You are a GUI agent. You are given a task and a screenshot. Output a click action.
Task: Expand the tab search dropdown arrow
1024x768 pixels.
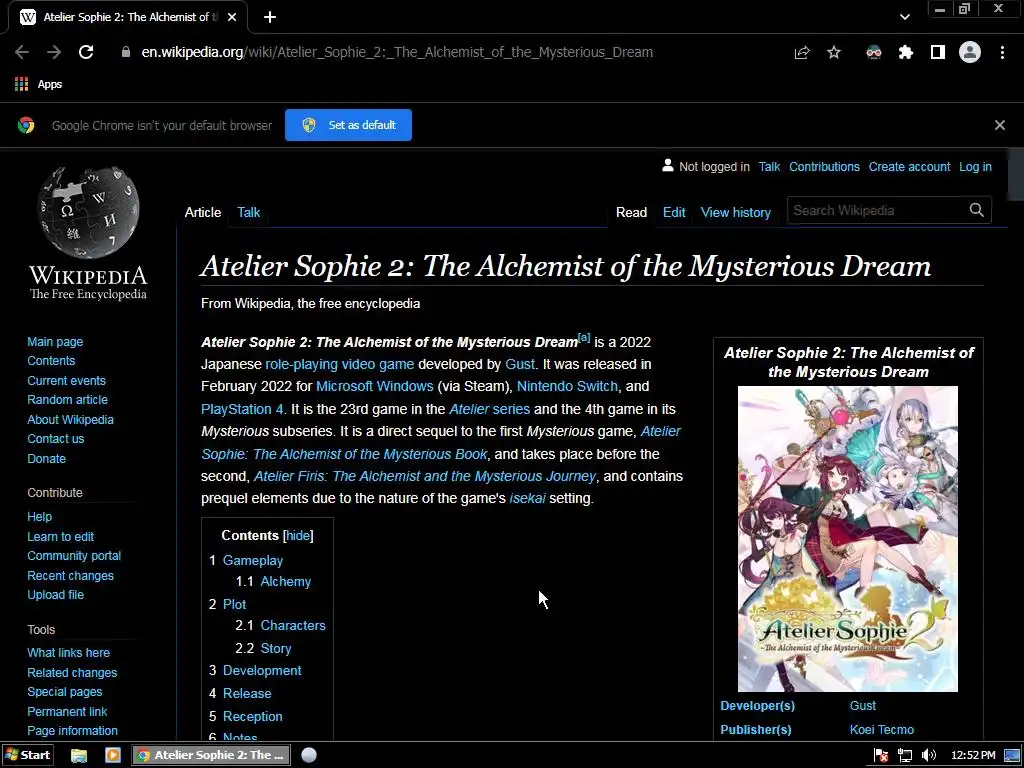tap(904, 17)
